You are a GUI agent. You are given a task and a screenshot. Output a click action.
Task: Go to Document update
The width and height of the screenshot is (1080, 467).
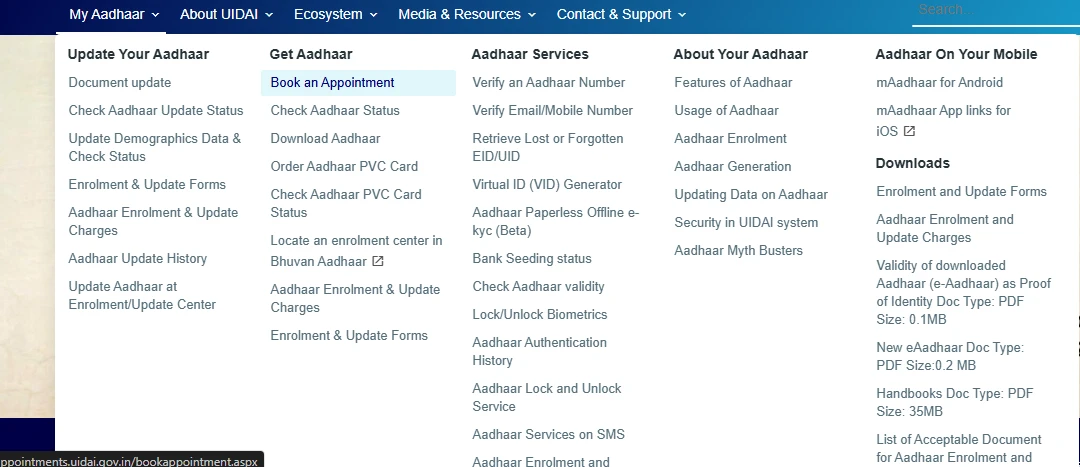point(120,83)
